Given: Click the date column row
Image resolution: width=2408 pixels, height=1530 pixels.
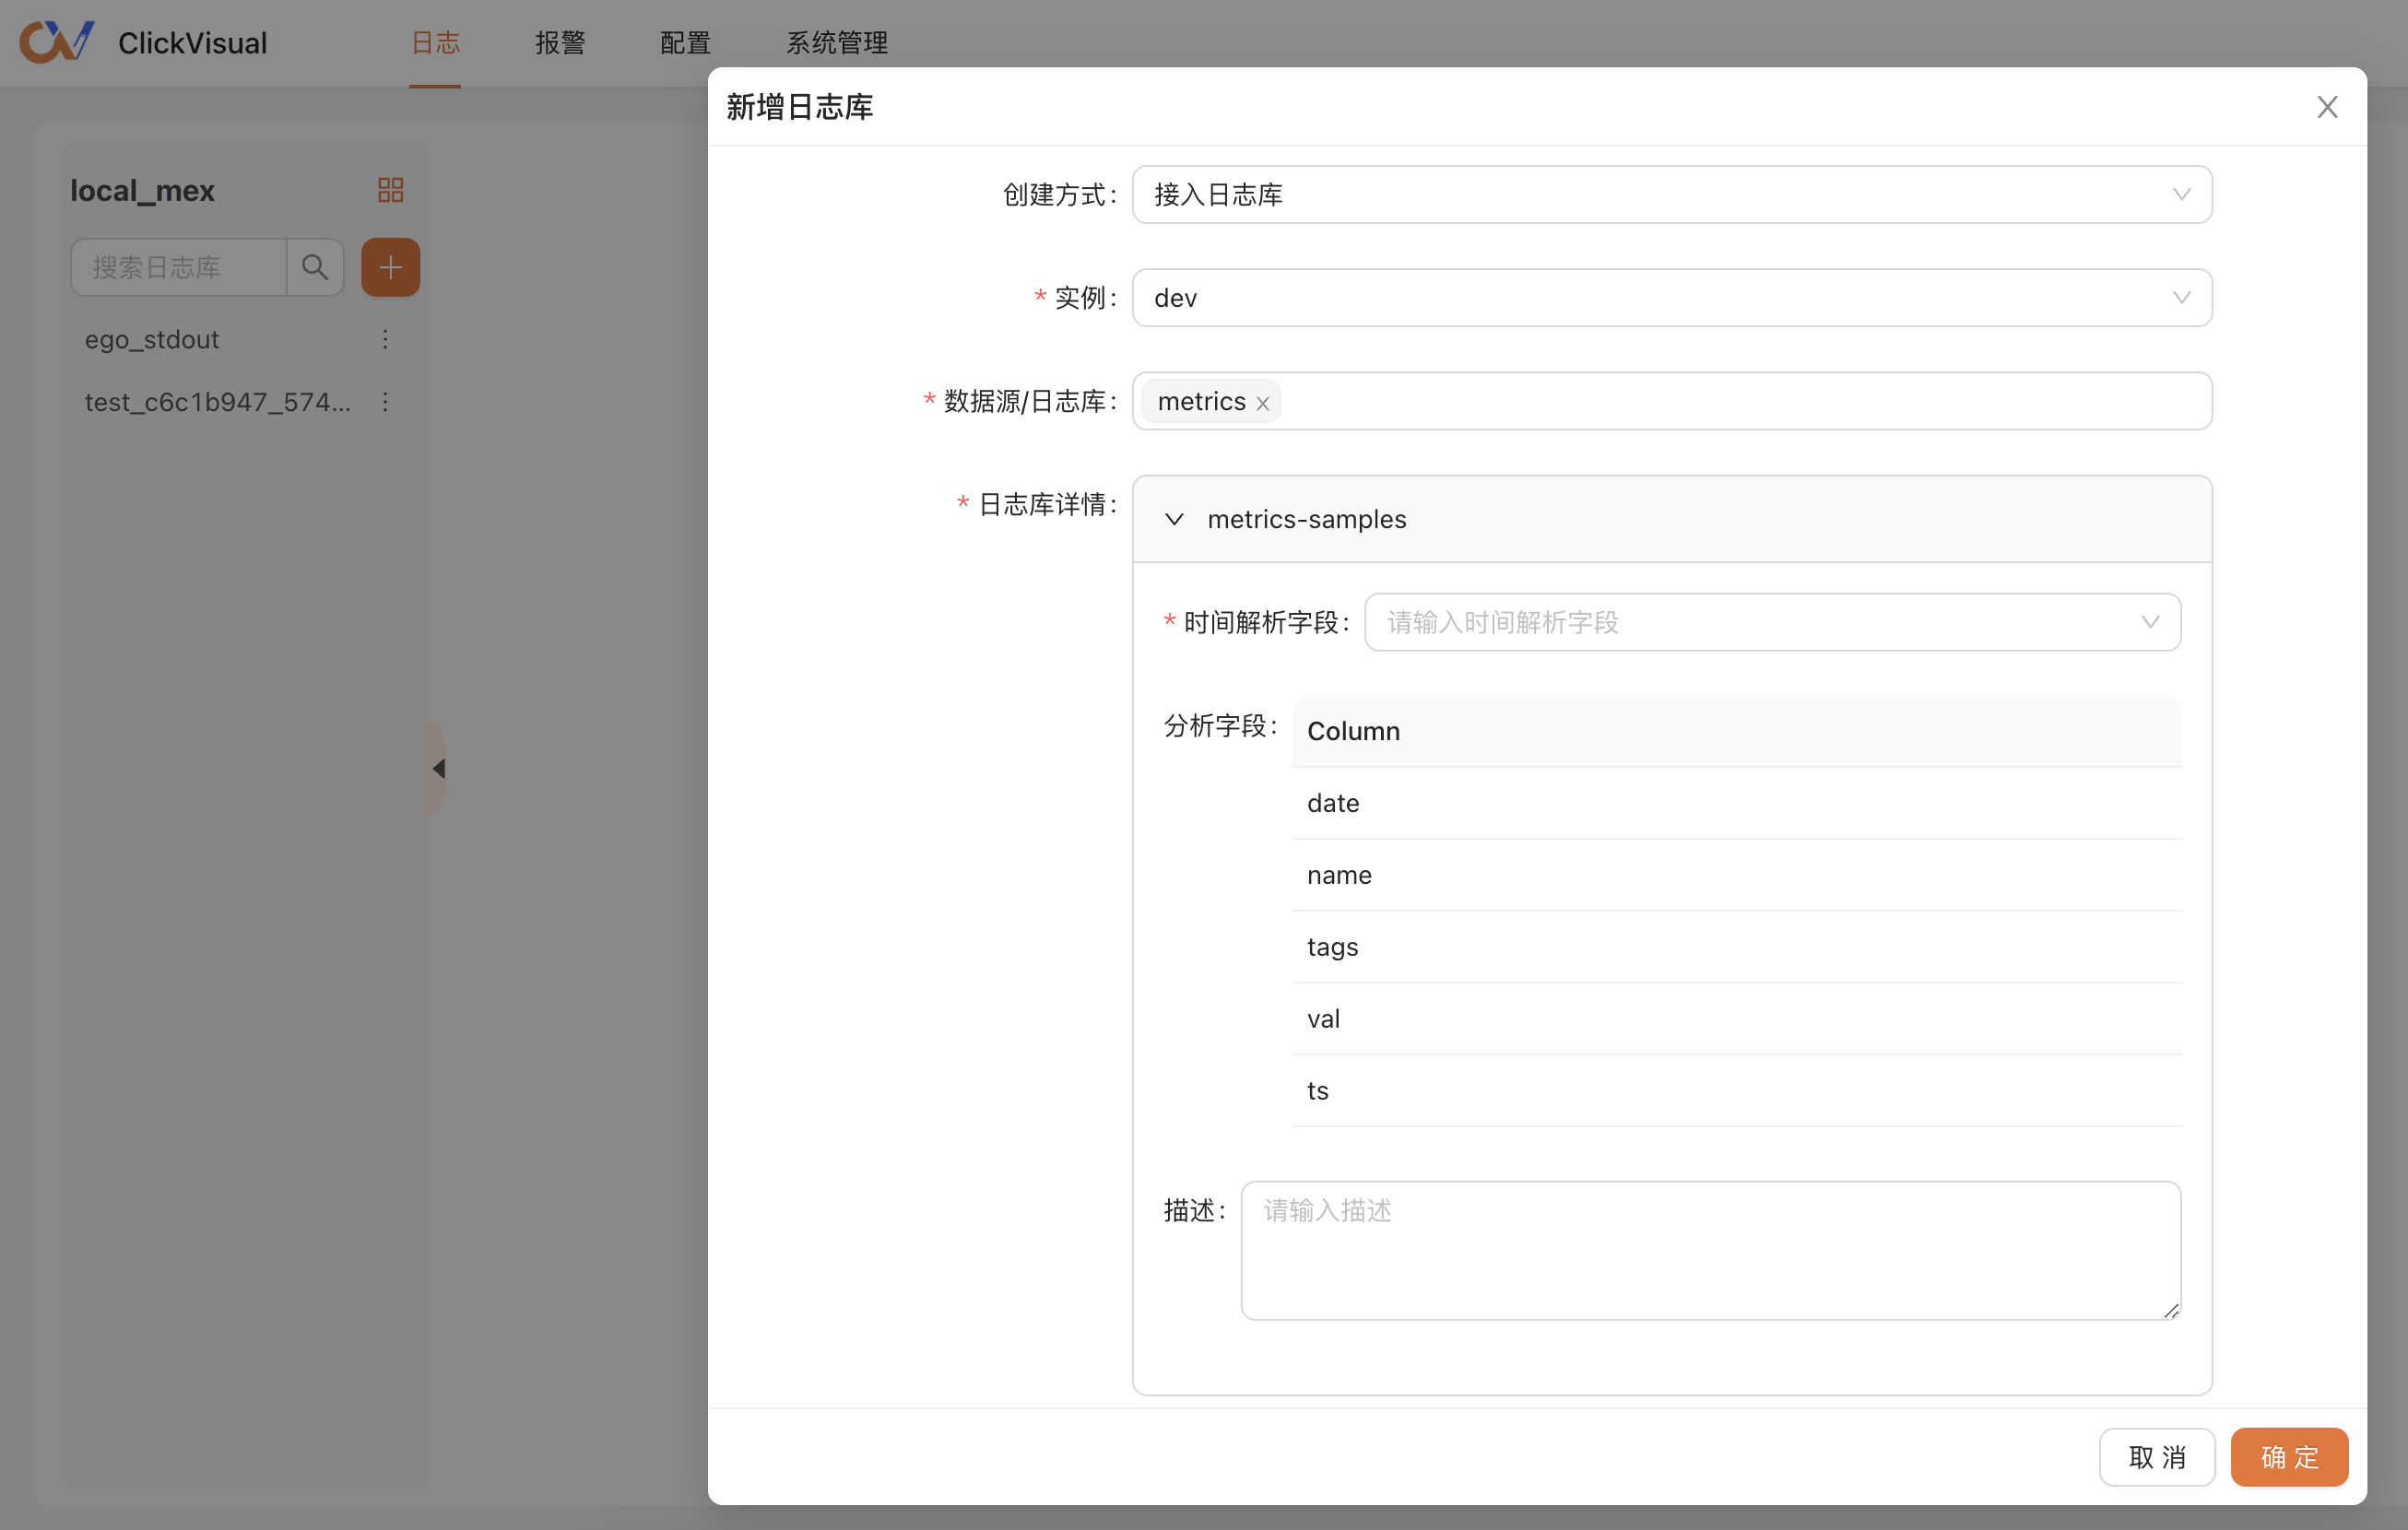Looking at the screenshot, I should 1736,803.
